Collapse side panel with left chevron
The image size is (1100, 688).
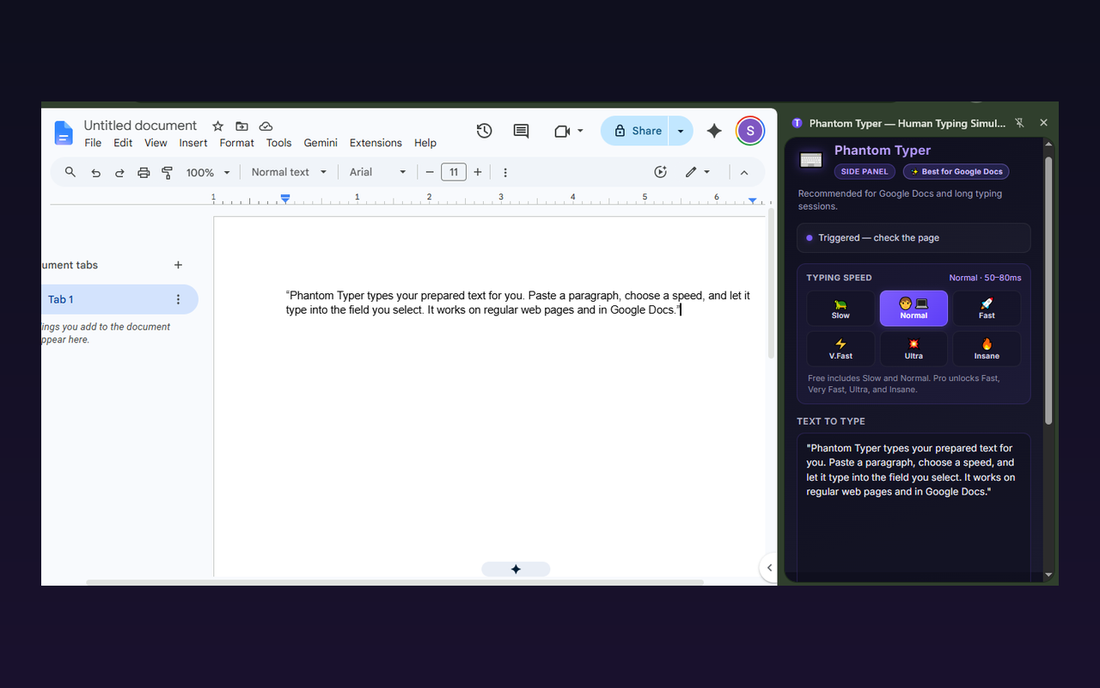tap(769, 568)
